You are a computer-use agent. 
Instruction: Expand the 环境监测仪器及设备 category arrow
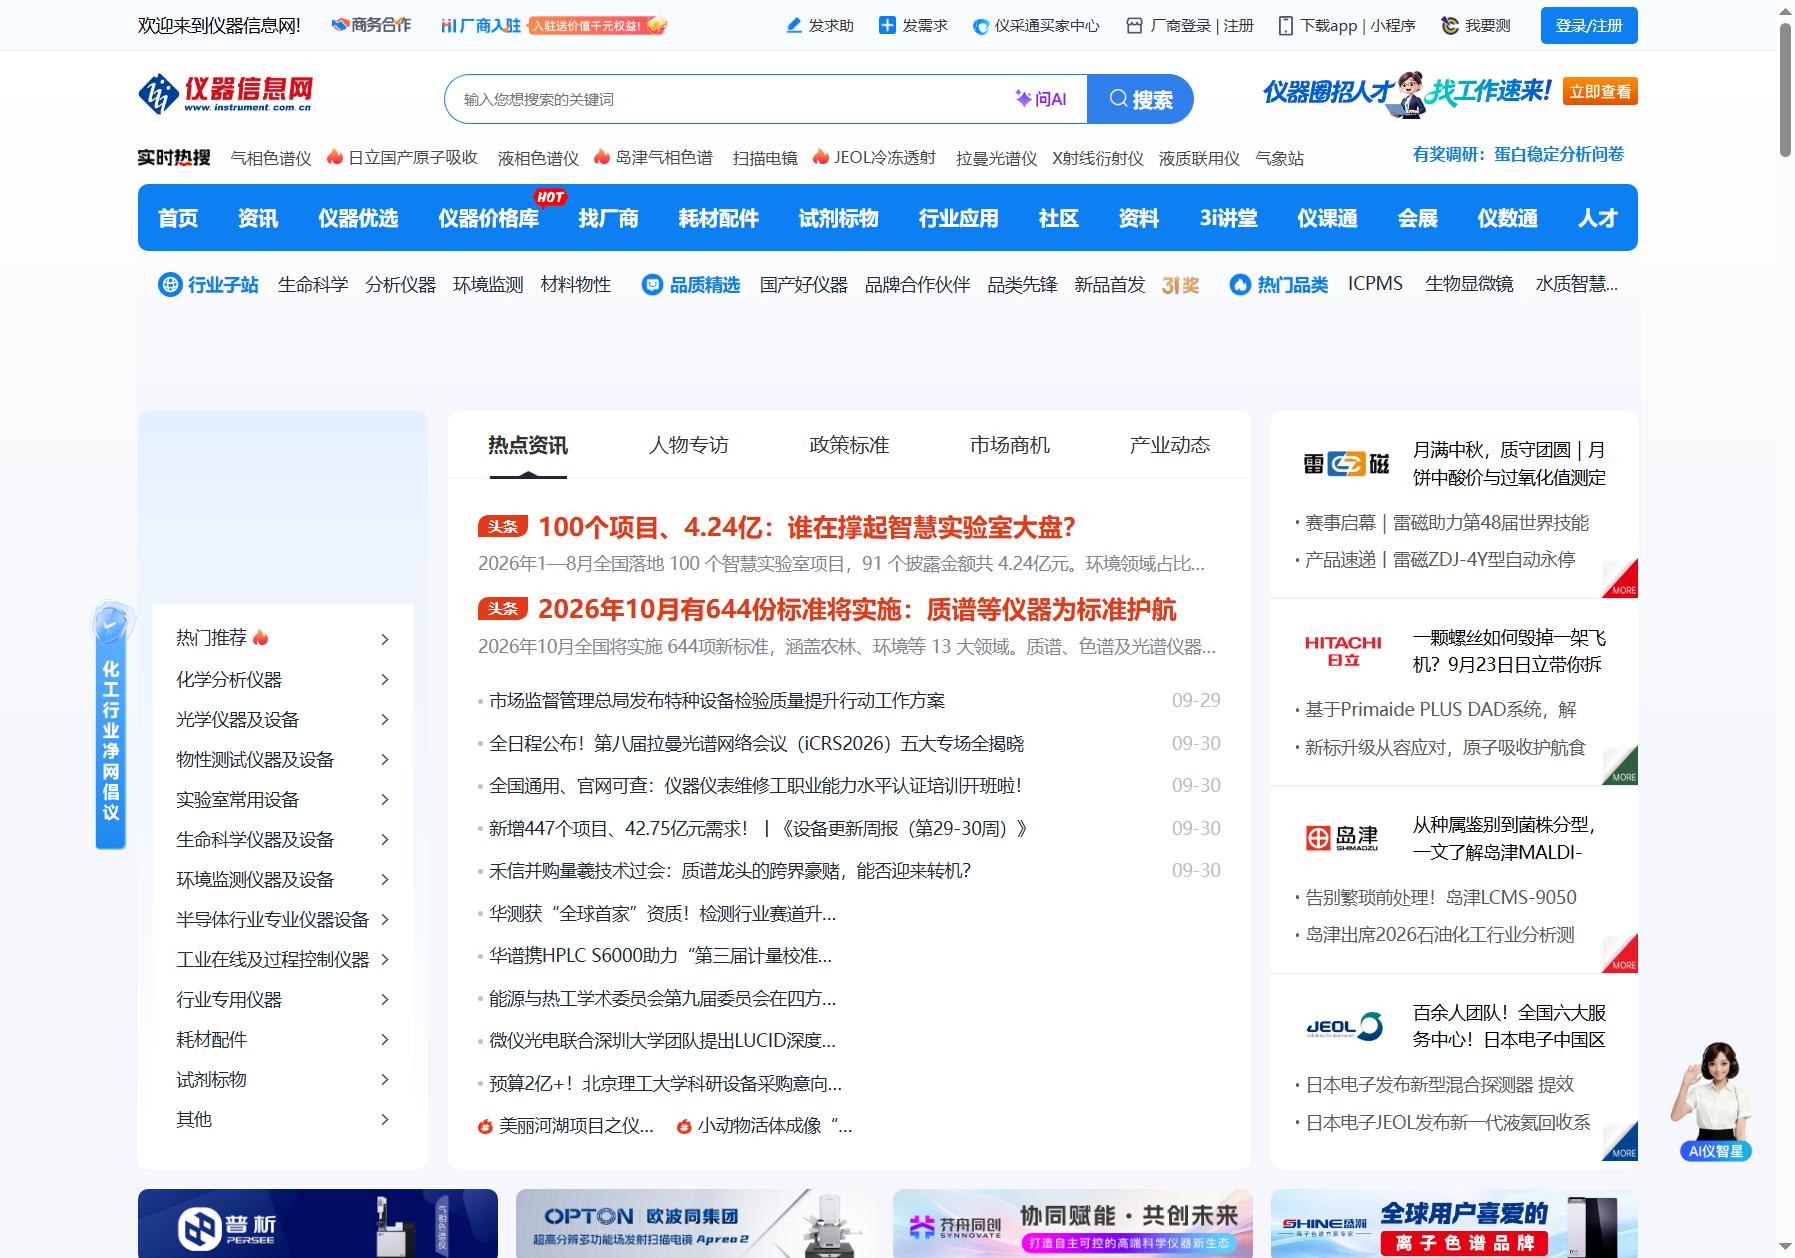385,880
